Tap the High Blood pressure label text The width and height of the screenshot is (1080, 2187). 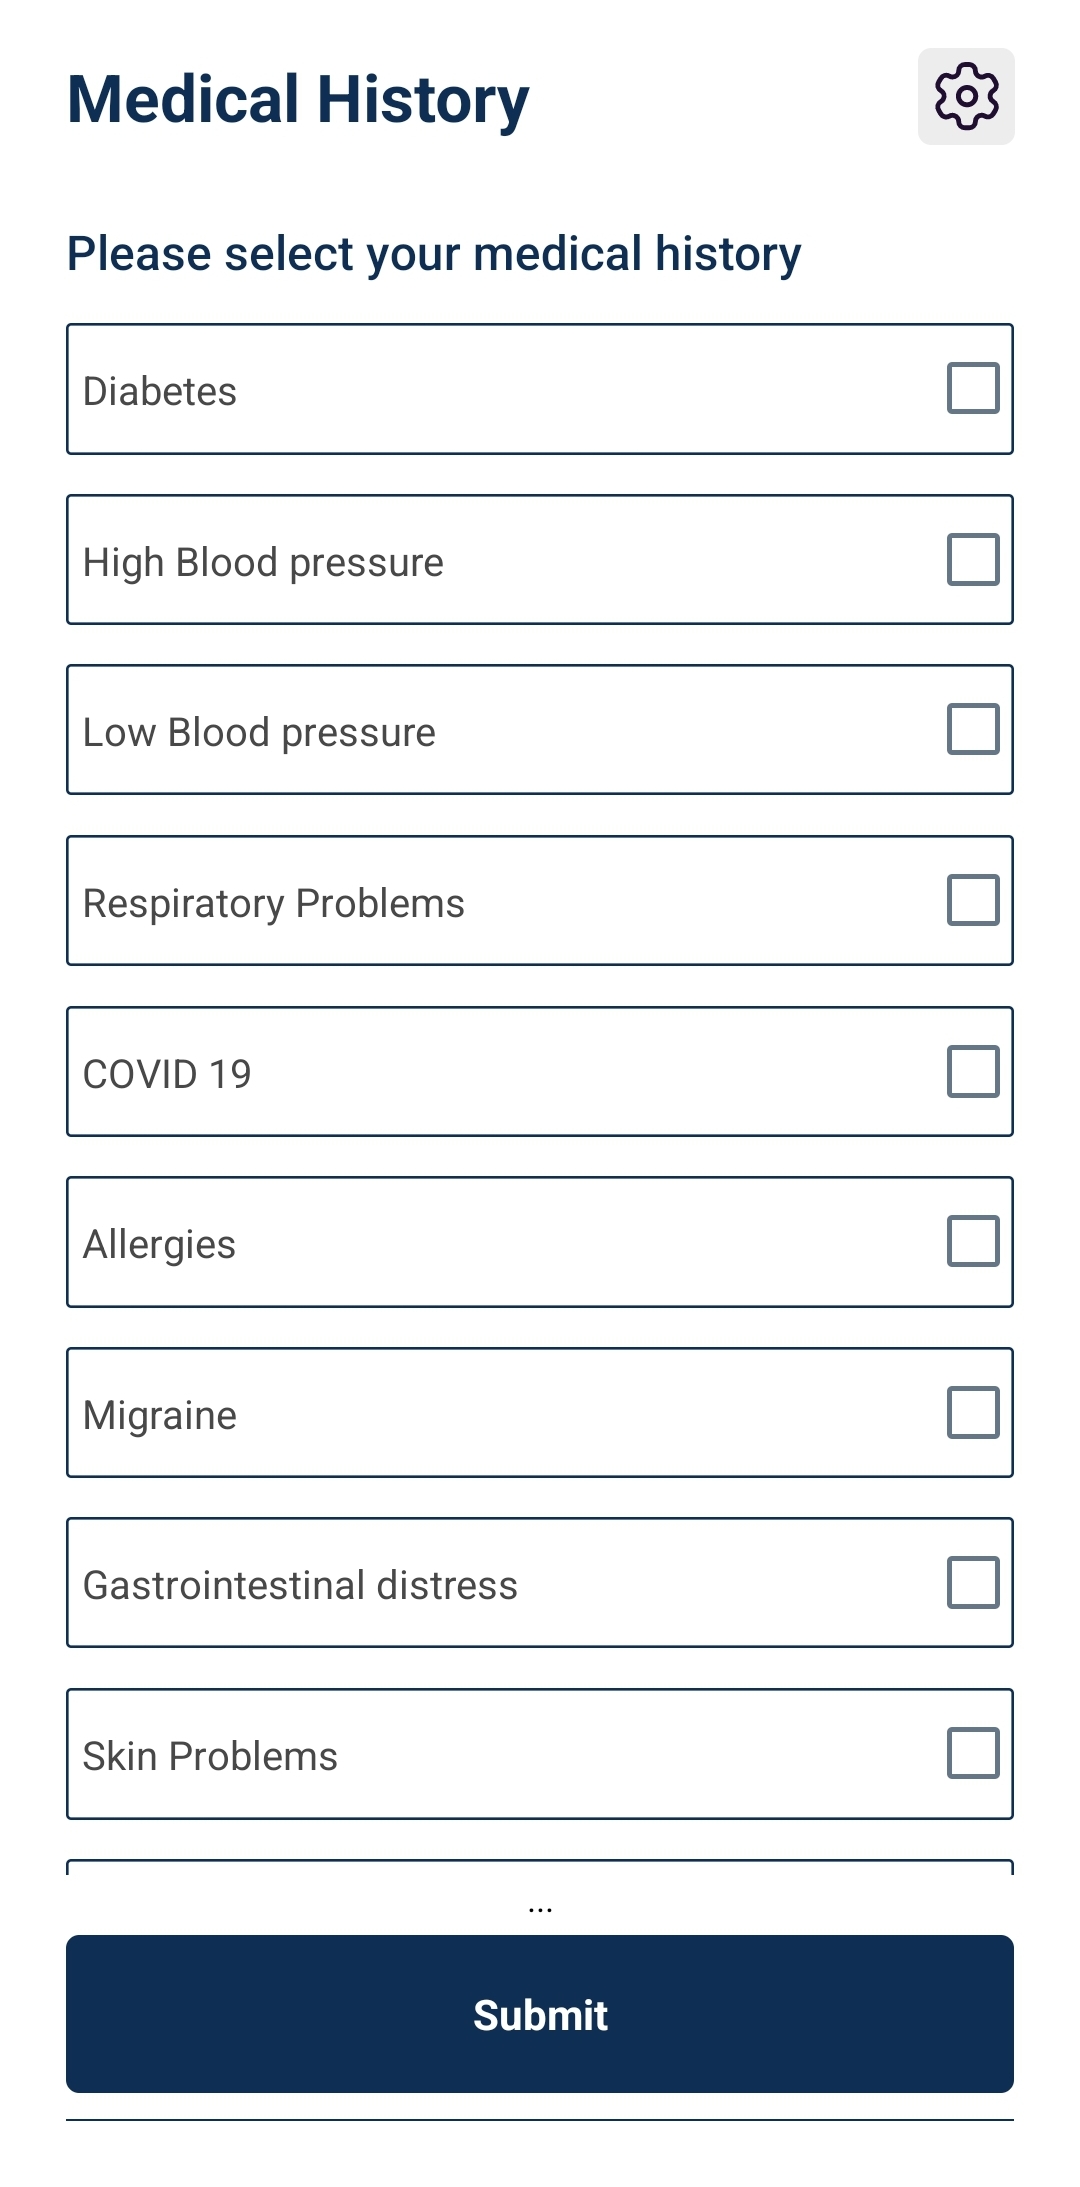pos(263,563)
